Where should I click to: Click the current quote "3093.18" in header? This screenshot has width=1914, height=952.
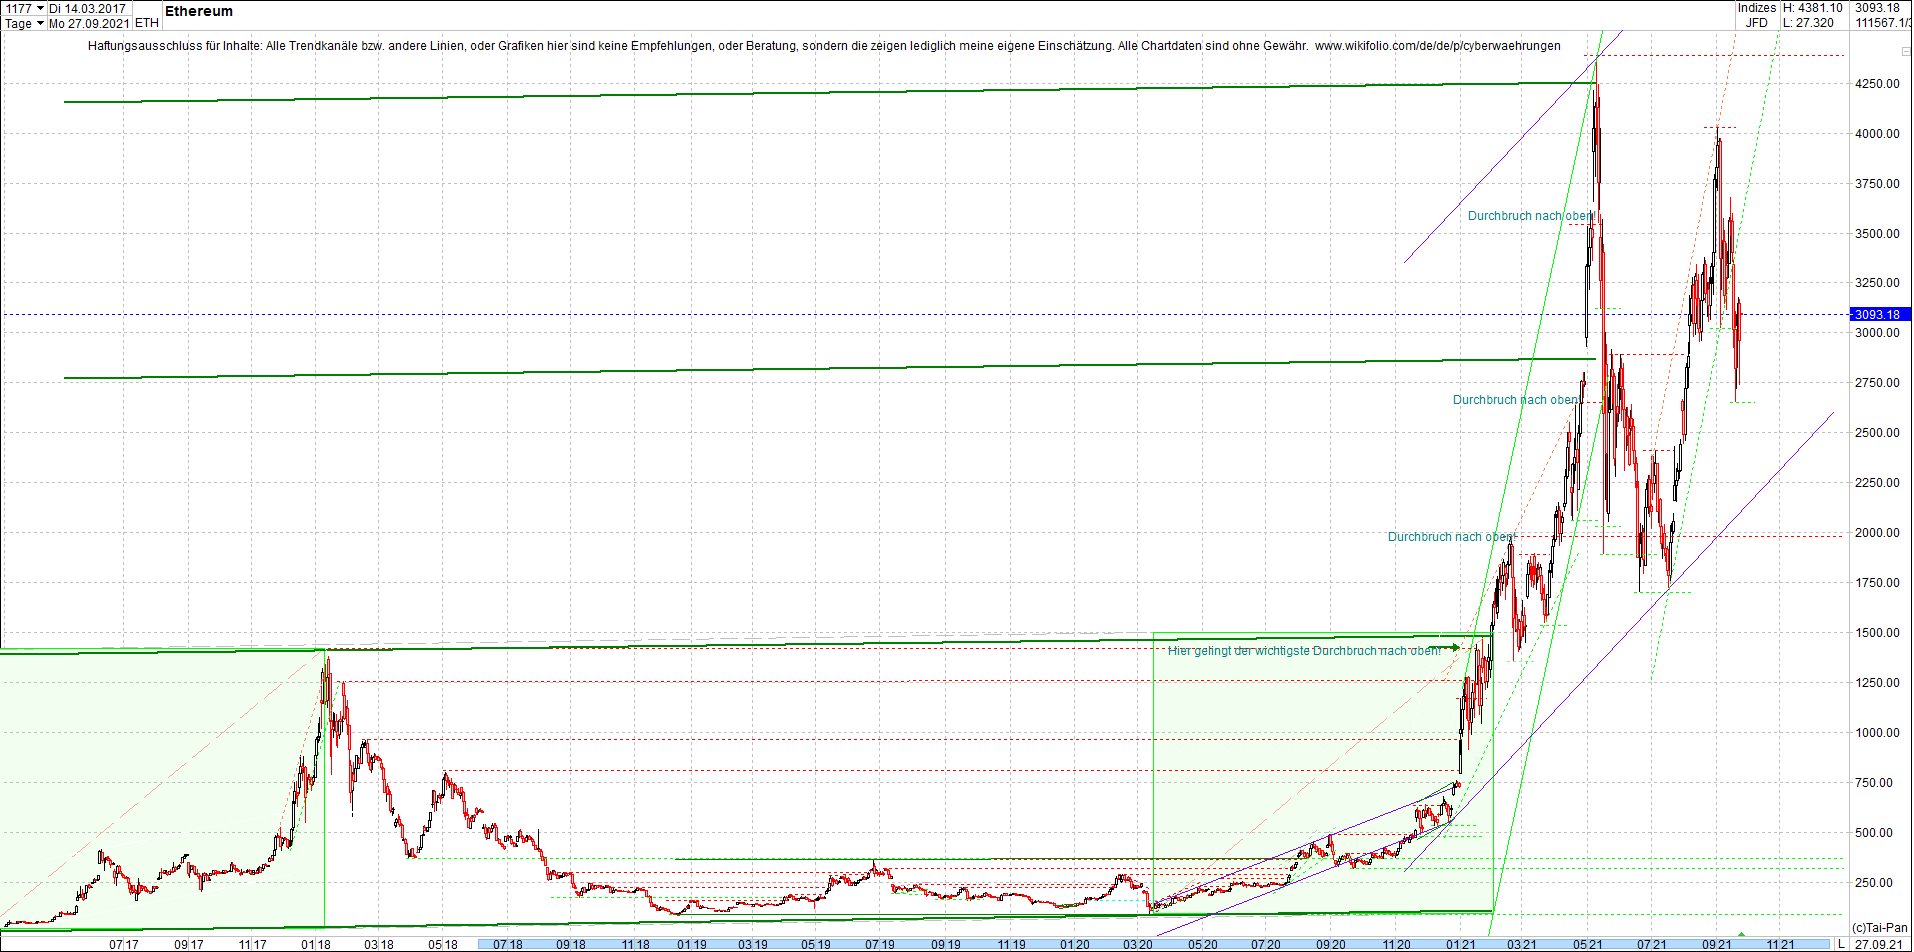[x=1878, y=7]
